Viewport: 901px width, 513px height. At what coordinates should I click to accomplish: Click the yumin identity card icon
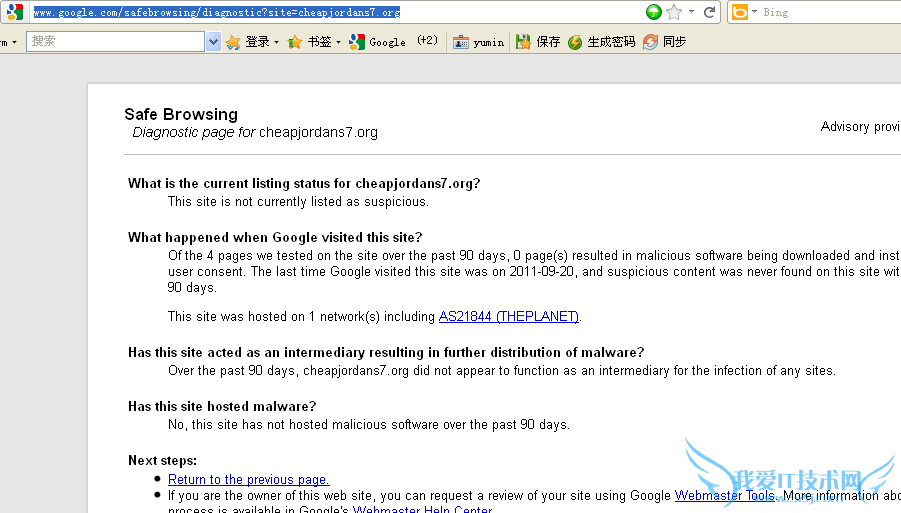(x=461, y=42)
